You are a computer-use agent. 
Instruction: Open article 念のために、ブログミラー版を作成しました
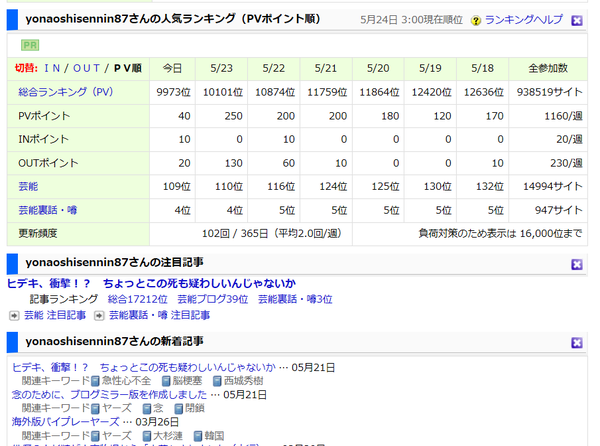tap(109, 395)
